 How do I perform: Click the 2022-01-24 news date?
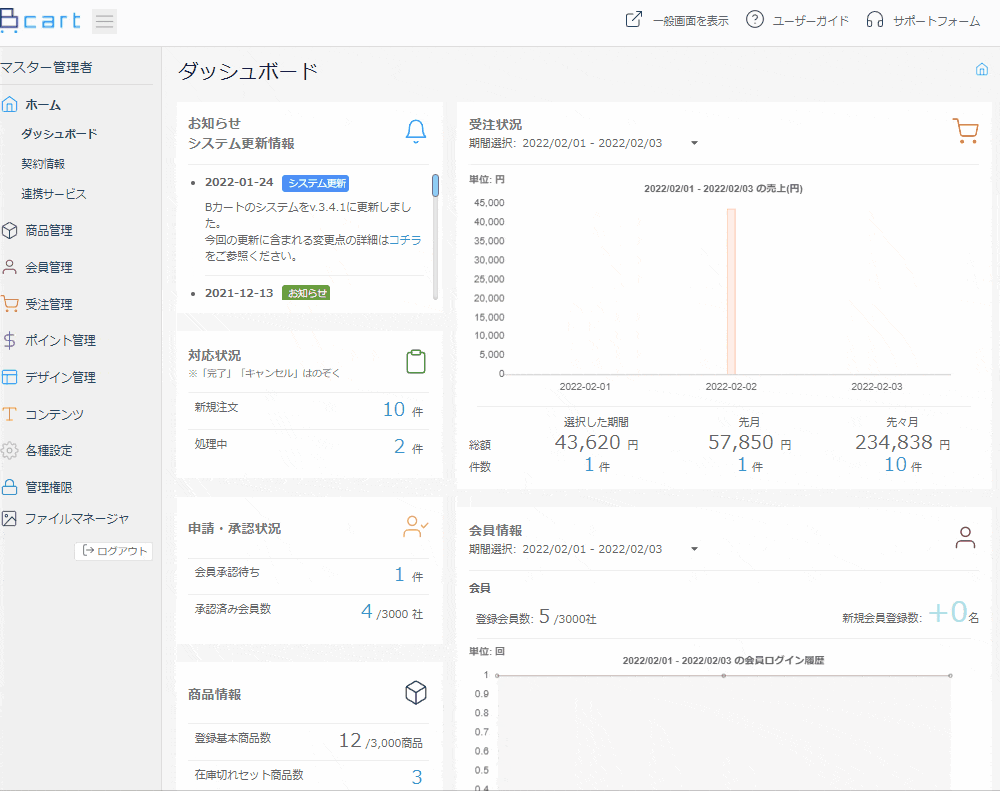pyautogui.click(x=239, y=182)
